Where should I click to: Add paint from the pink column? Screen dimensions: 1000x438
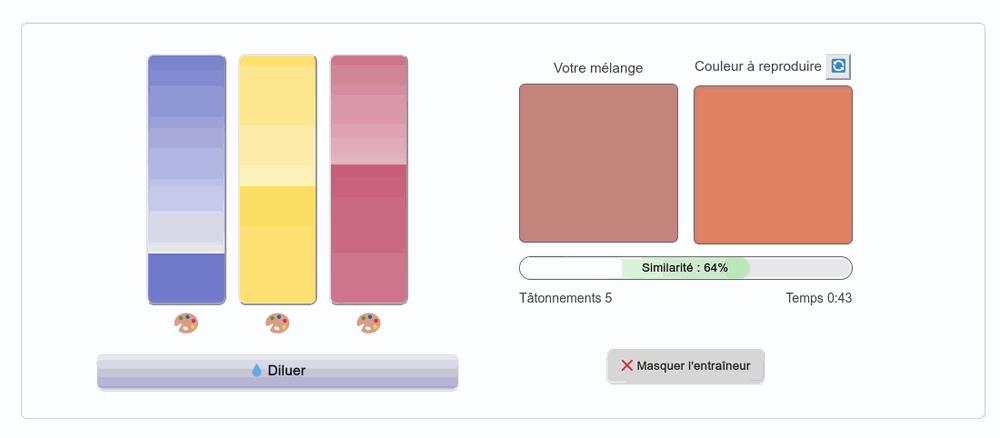pyautogui.click(x=369, y=150)
